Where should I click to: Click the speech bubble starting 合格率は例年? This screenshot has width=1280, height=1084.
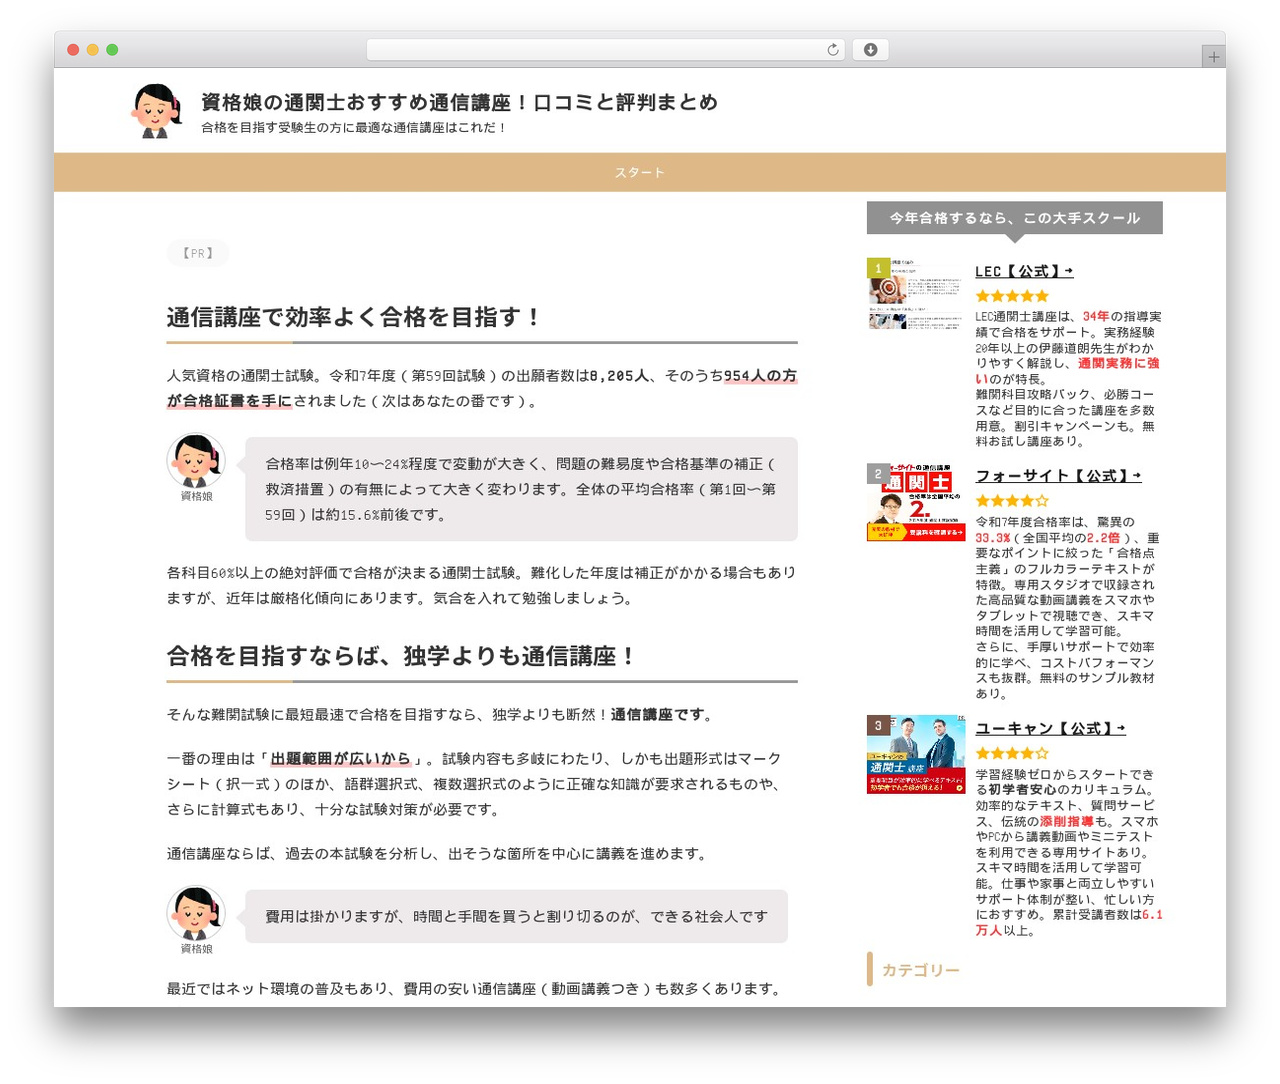521,489
